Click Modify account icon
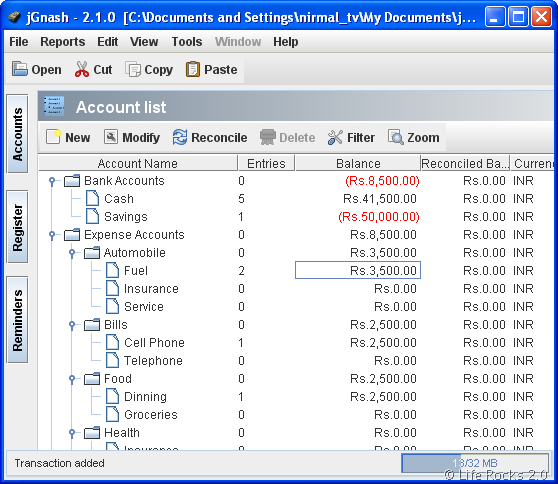 point(111,137)
